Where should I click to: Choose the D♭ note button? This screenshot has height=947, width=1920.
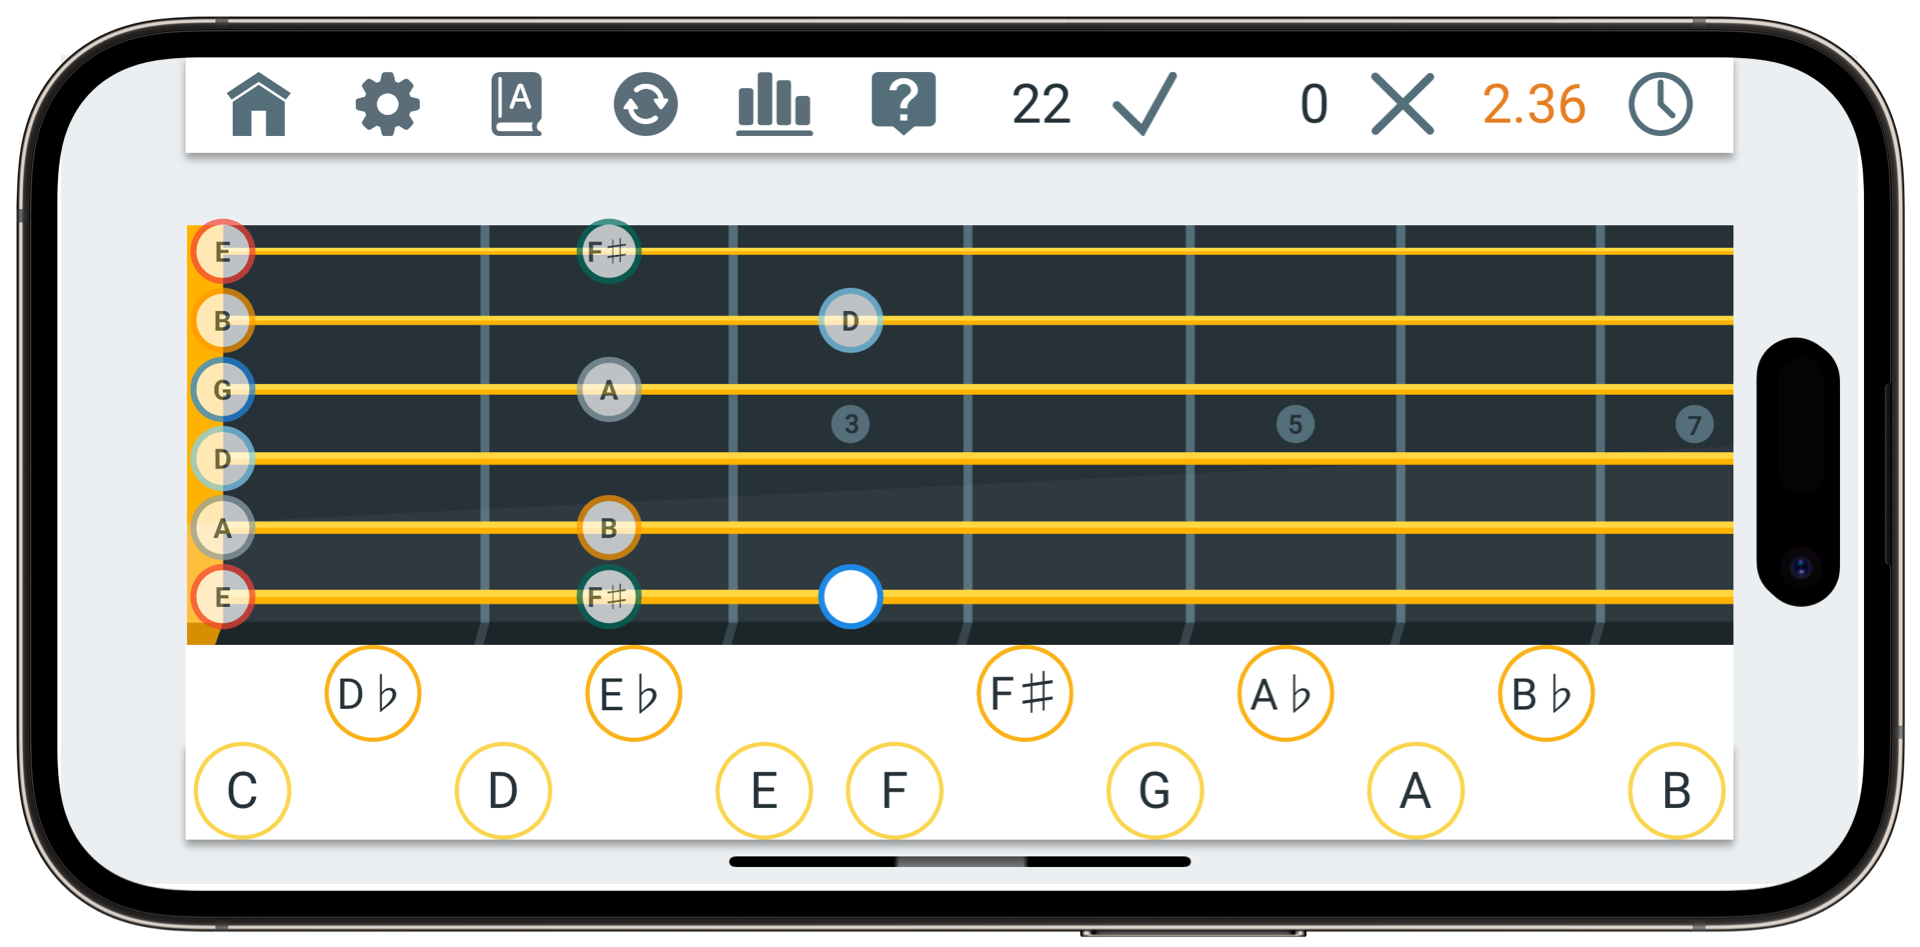pos(372,694)
